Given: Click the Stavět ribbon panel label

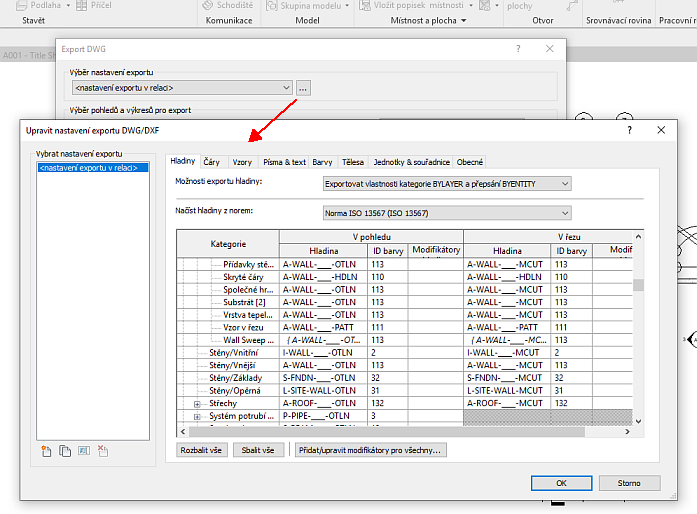Looking at the screenshot, I should coord(33,20).
